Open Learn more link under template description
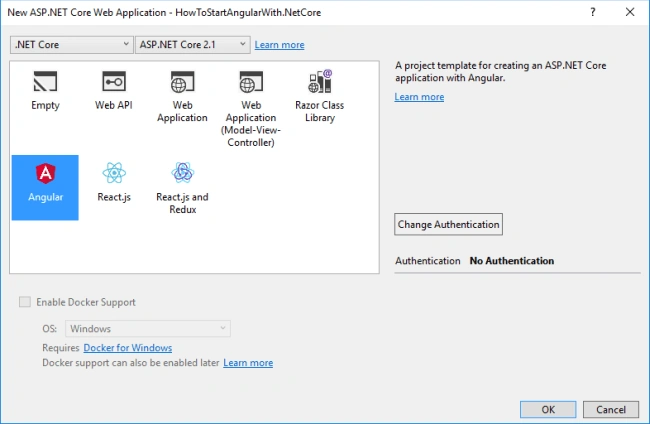 coord(419,97)
